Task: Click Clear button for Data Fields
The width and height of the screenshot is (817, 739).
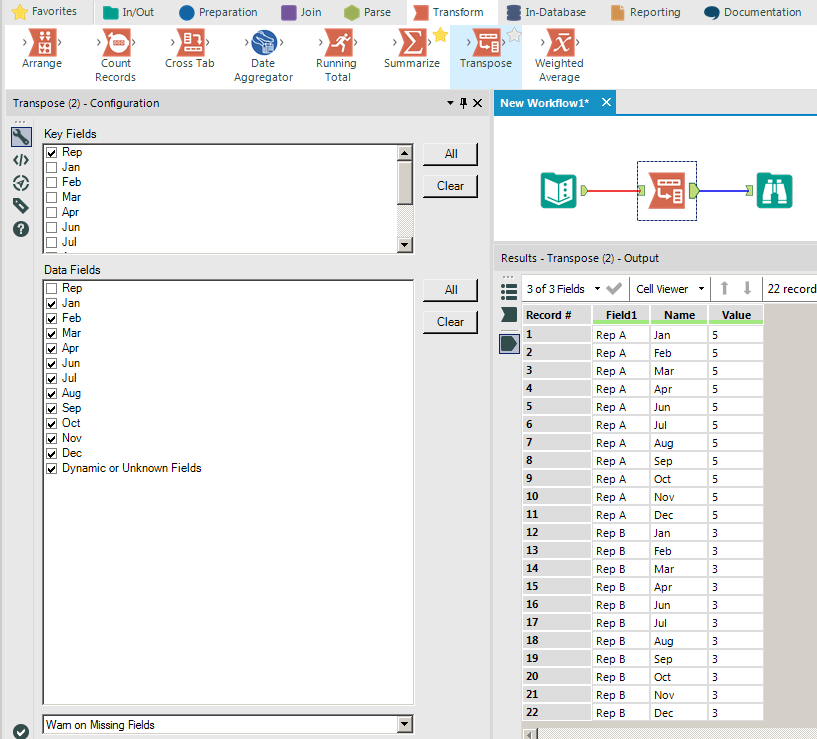Action: click(x=450, y=322)
